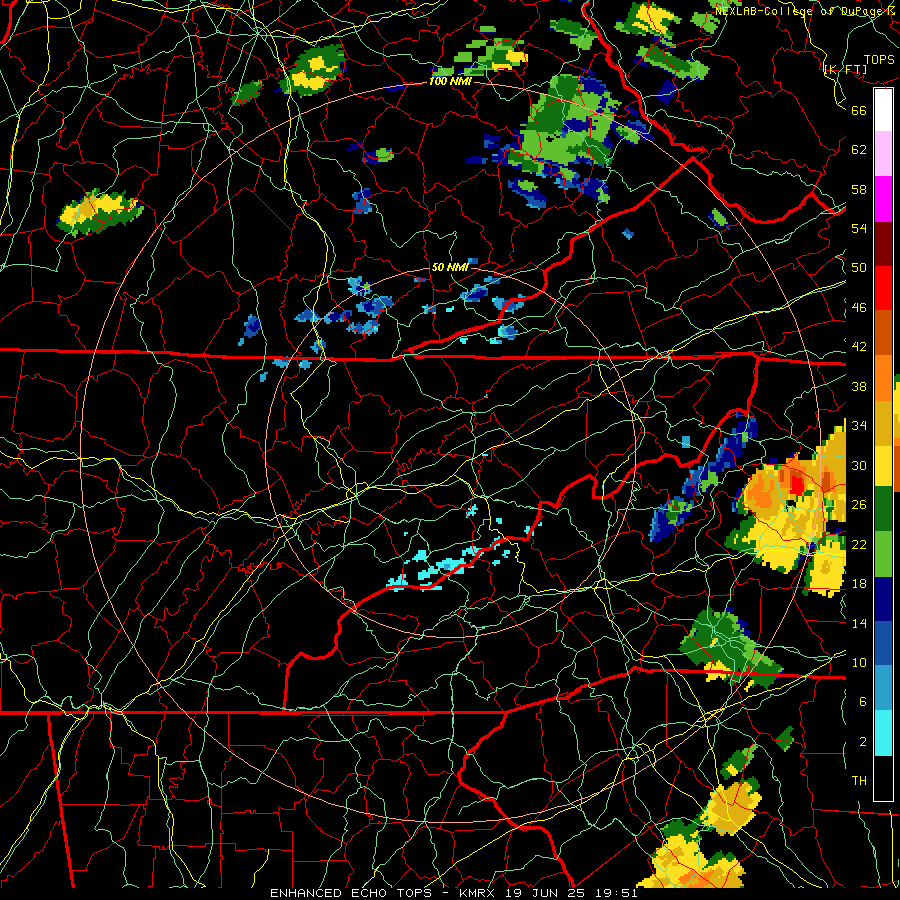Click the light green legend swatch
This screenshot has height=900, width=900.
pyautogui.click(x=883, y=553)
